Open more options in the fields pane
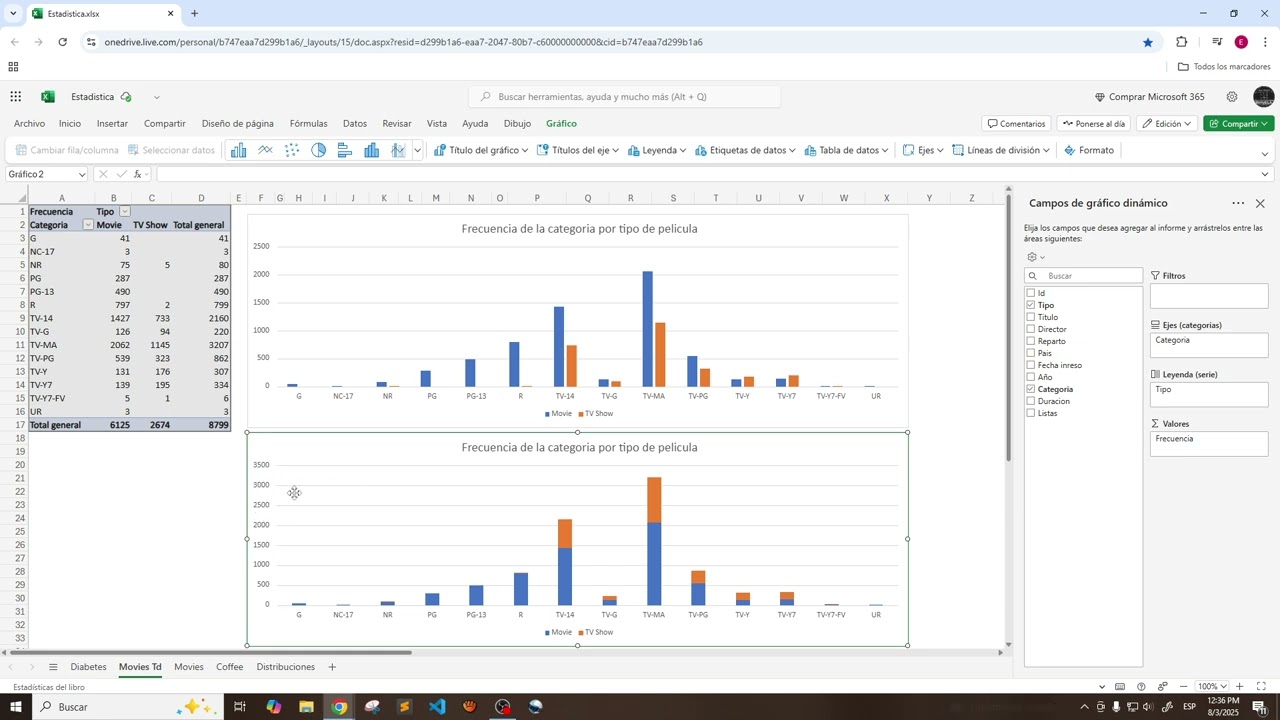This screenshot has width=1280, height=720. [1238, 203]
